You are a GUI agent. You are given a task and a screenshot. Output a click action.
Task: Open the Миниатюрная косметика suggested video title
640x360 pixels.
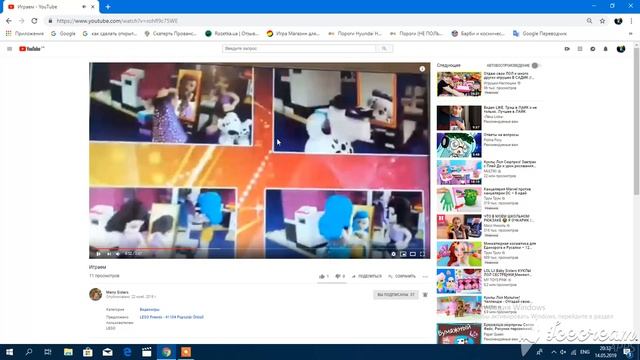point(510,245)
